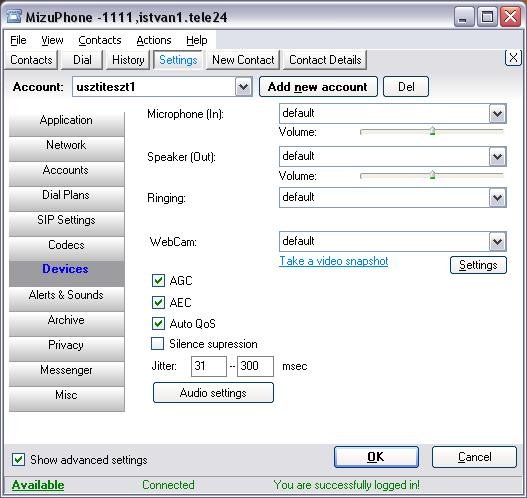The height and width of the screenshot is (498, 527).
Task: Open the Contacts menu in menu bar
Action: pos(100,40)
